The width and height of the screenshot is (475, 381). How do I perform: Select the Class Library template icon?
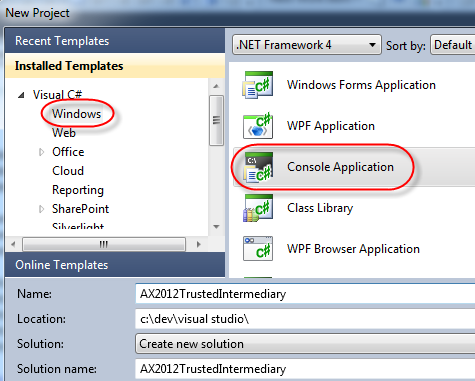257,208
